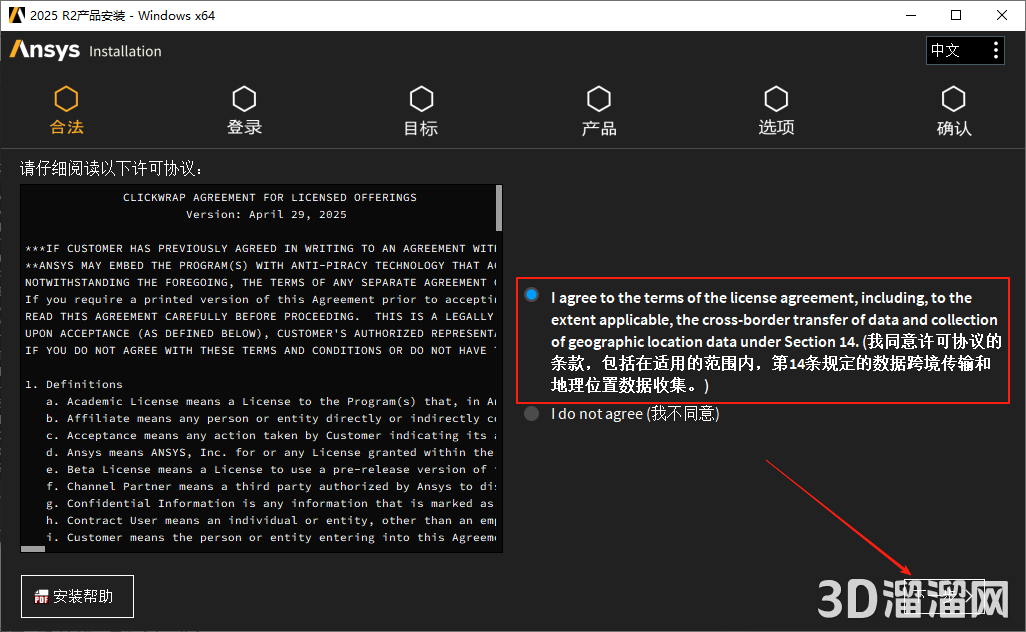
Task: Click the Ansys logo in the header
Action: [x=44, y=50]
